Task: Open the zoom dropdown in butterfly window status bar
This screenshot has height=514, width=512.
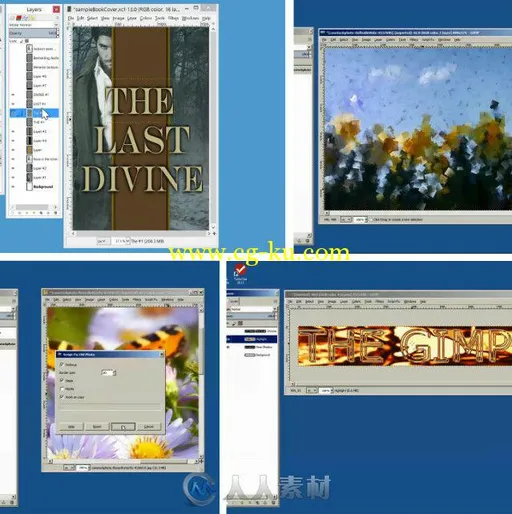Action: coord(83,468)
